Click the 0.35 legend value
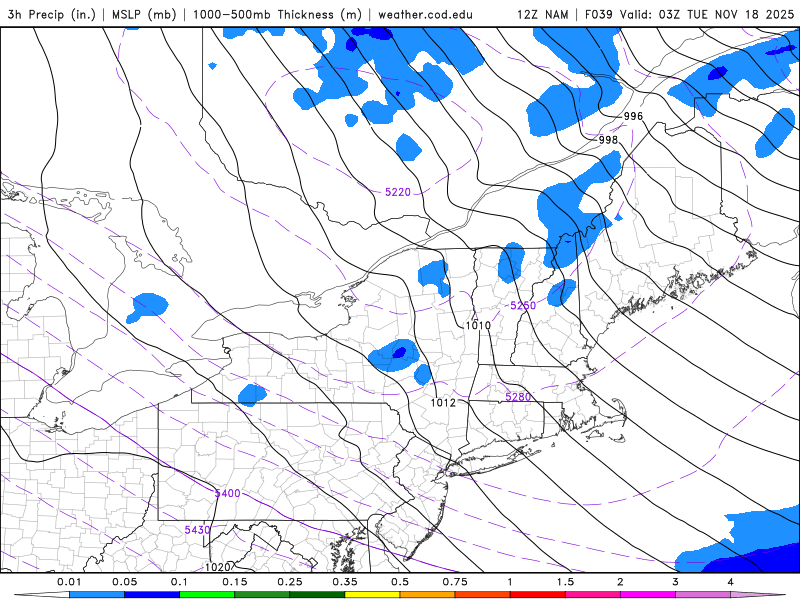This screenshot has height=600, width=800. point(345,582)
